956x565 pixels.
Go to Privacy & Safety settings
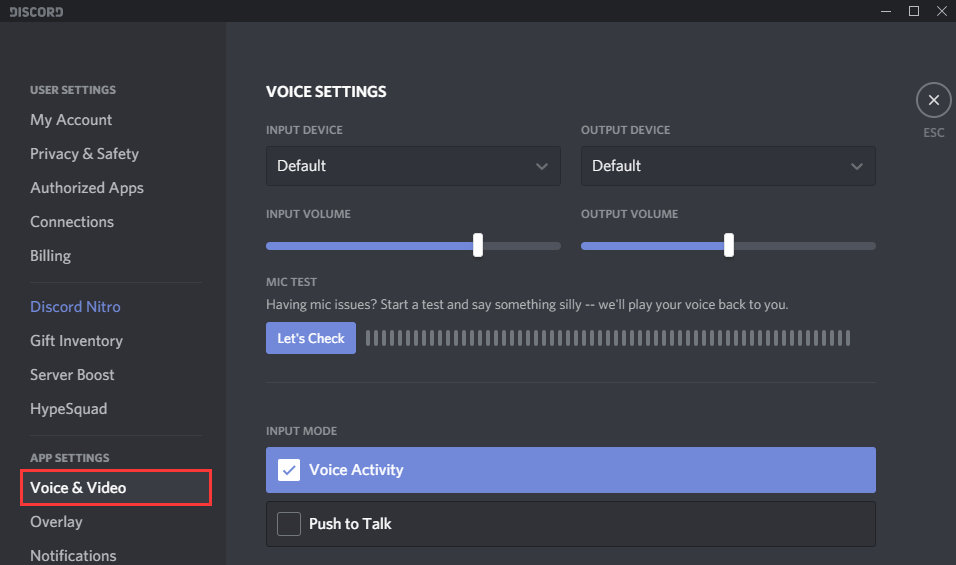point(84,154)
